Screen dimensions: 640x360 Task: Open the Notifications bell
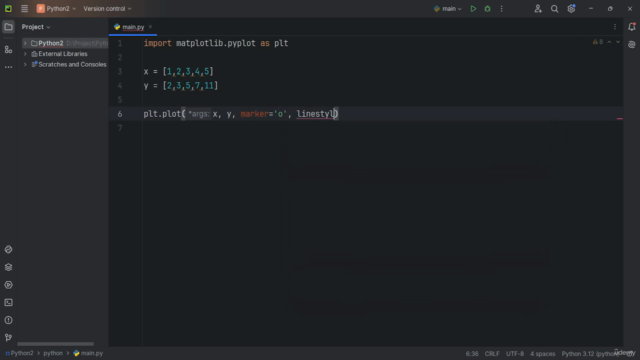point(632,27)
